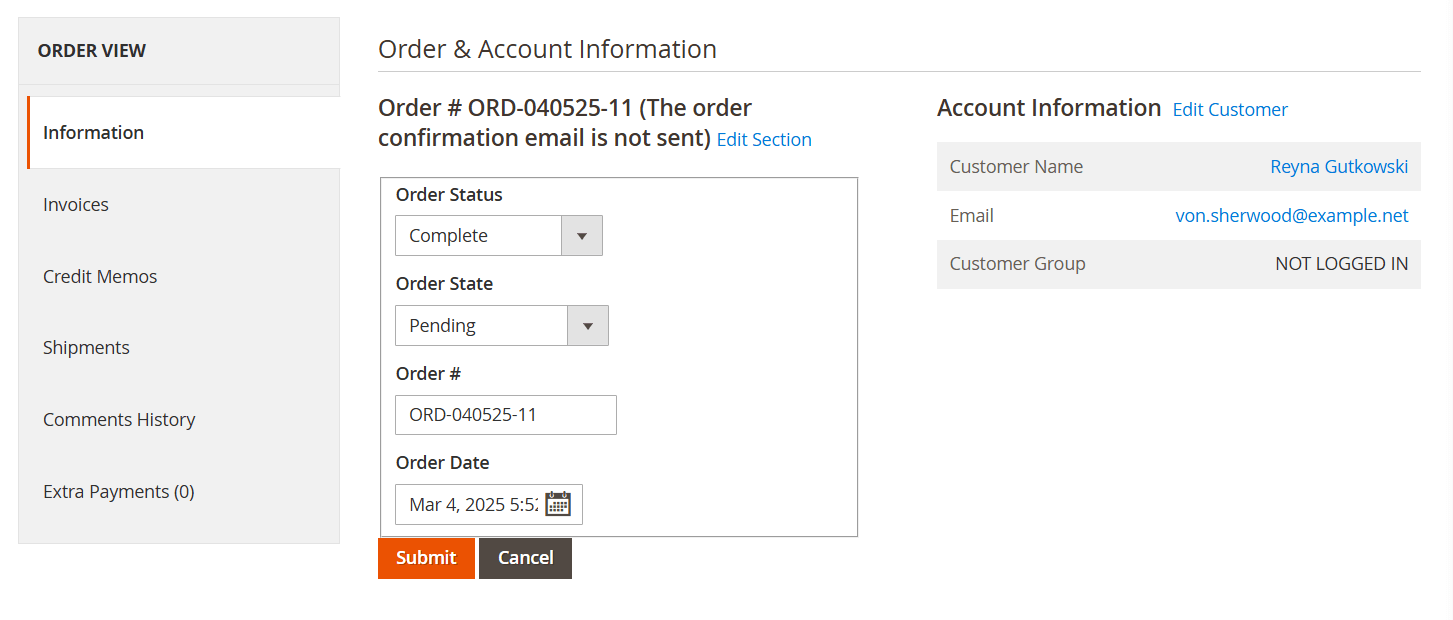The height and width of the screenshot is (620, 1453).
Task: Click the Order State dropdown arrow
Action: point(588,326)
